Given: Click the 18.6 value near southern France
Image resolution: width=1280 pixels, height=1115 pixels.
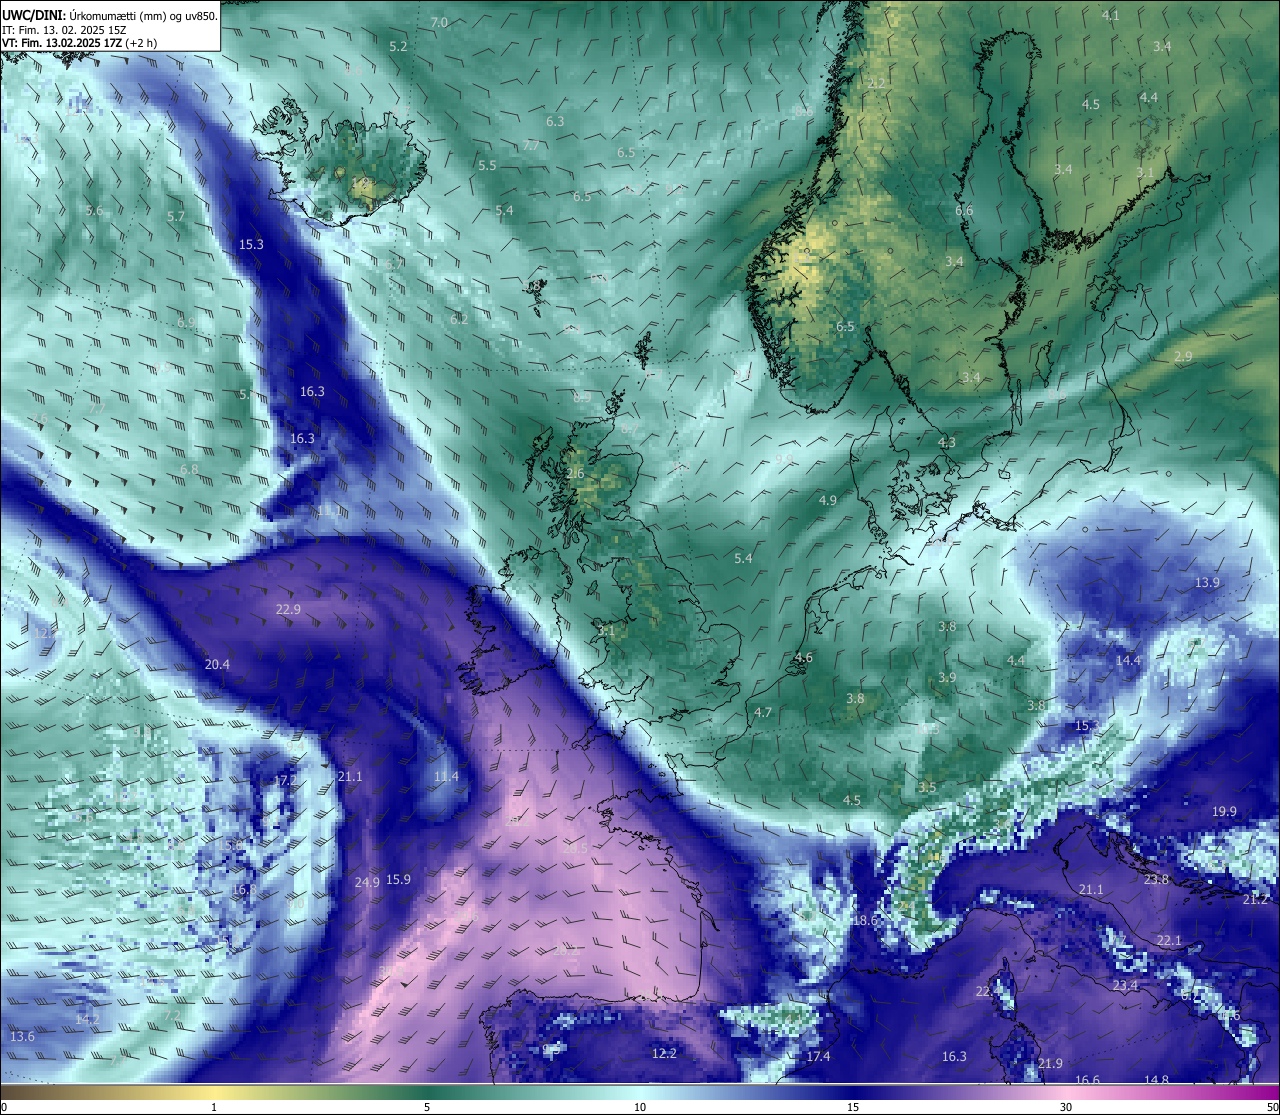Looking at the screenshot, I should 865,920.
